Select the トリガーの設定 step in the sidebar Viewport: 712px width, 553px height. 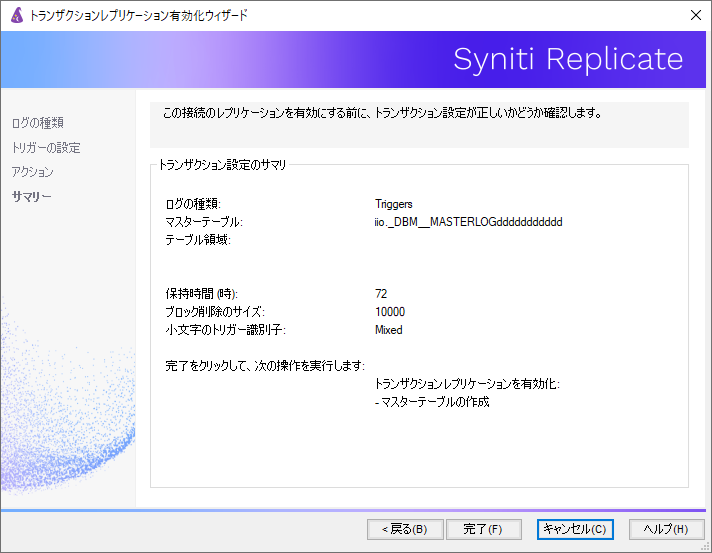[46, 148]
